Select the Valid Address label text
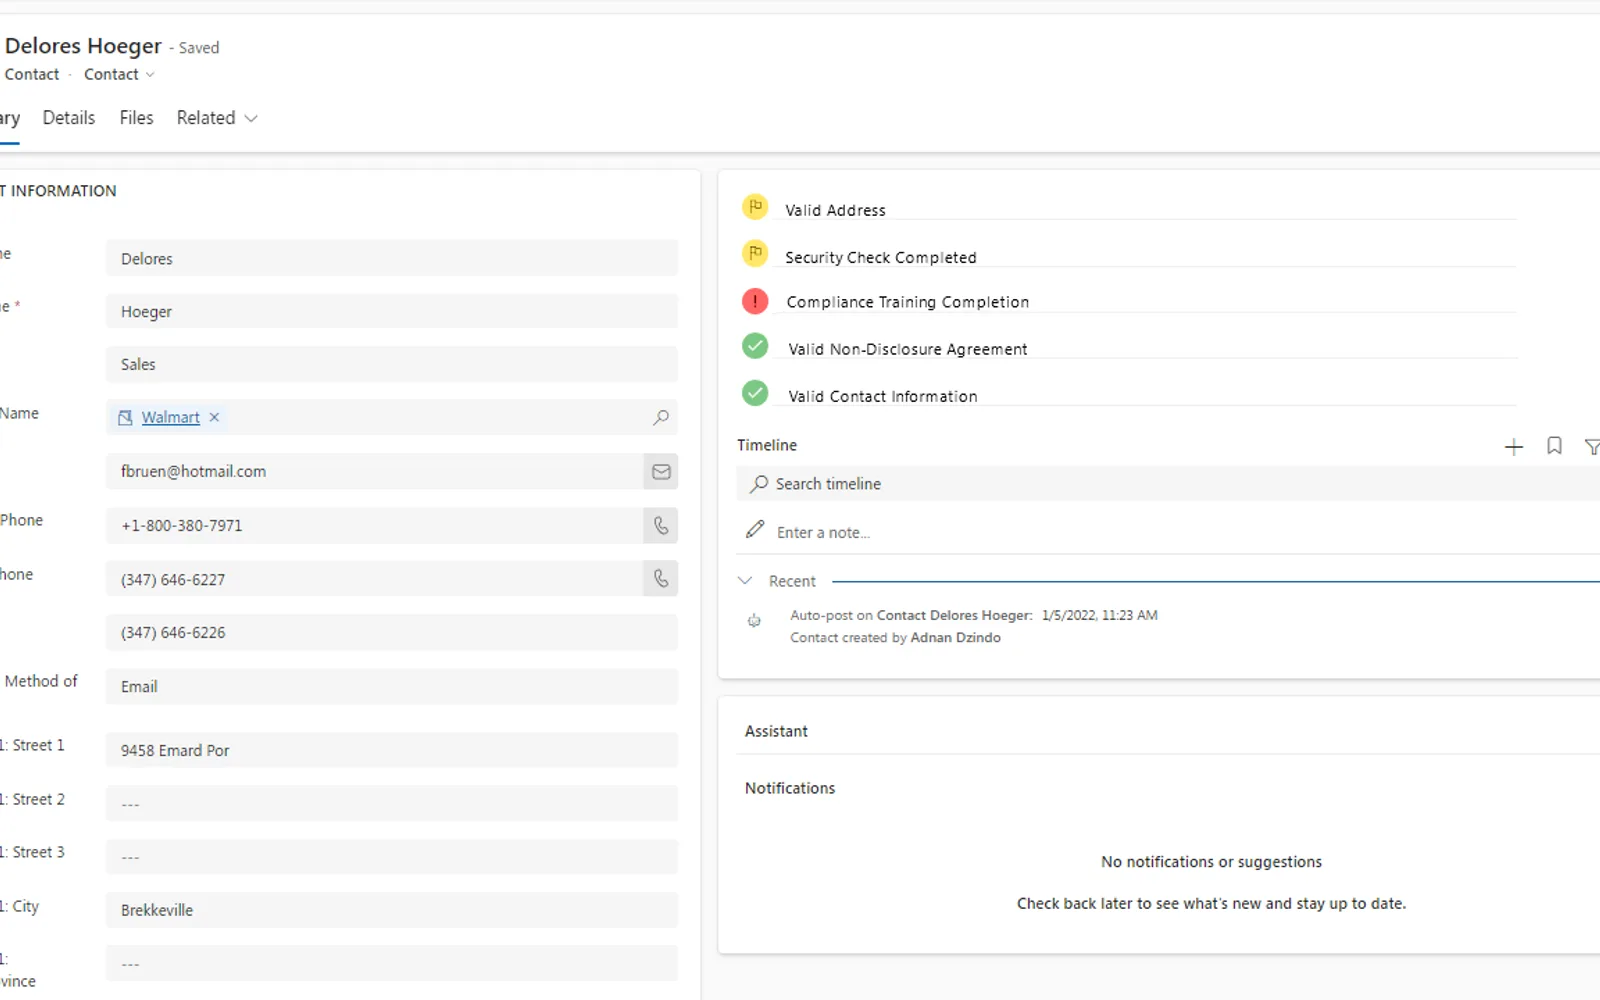Screen dimensions: 1600x1000 coord(835,211)
